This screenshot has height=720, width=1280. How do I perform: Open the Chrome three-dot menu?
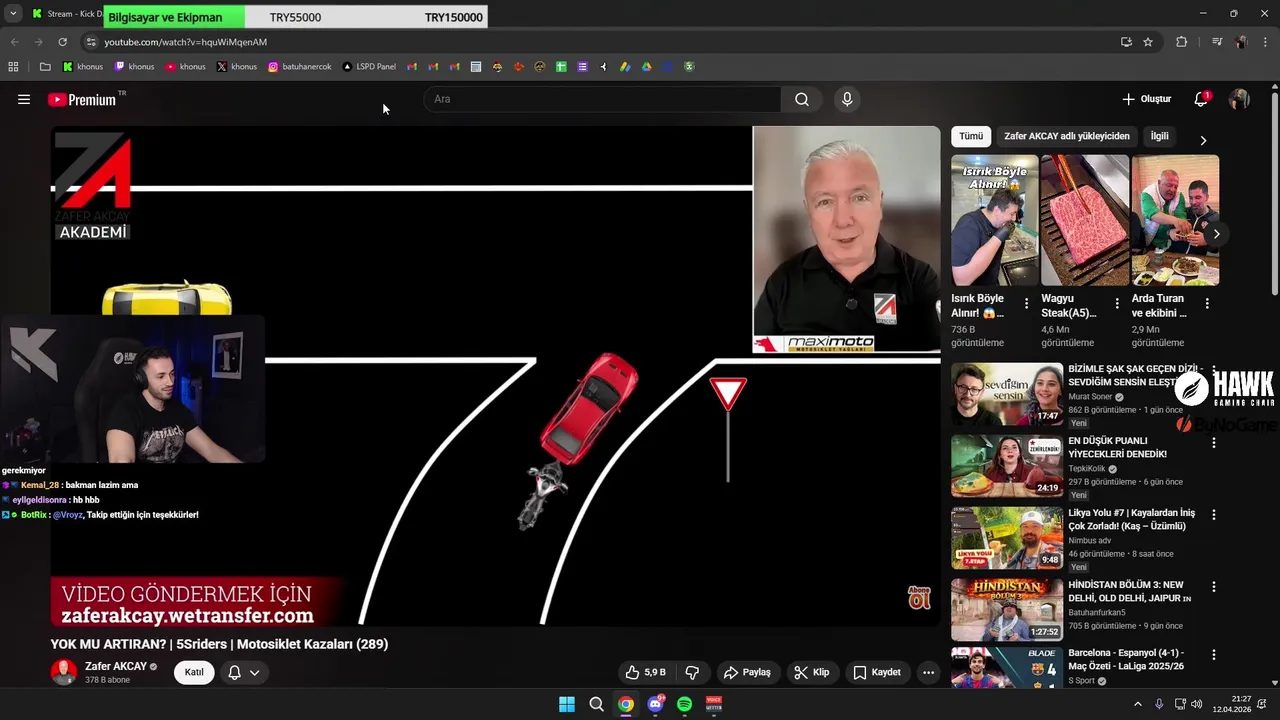point(1265,42)
